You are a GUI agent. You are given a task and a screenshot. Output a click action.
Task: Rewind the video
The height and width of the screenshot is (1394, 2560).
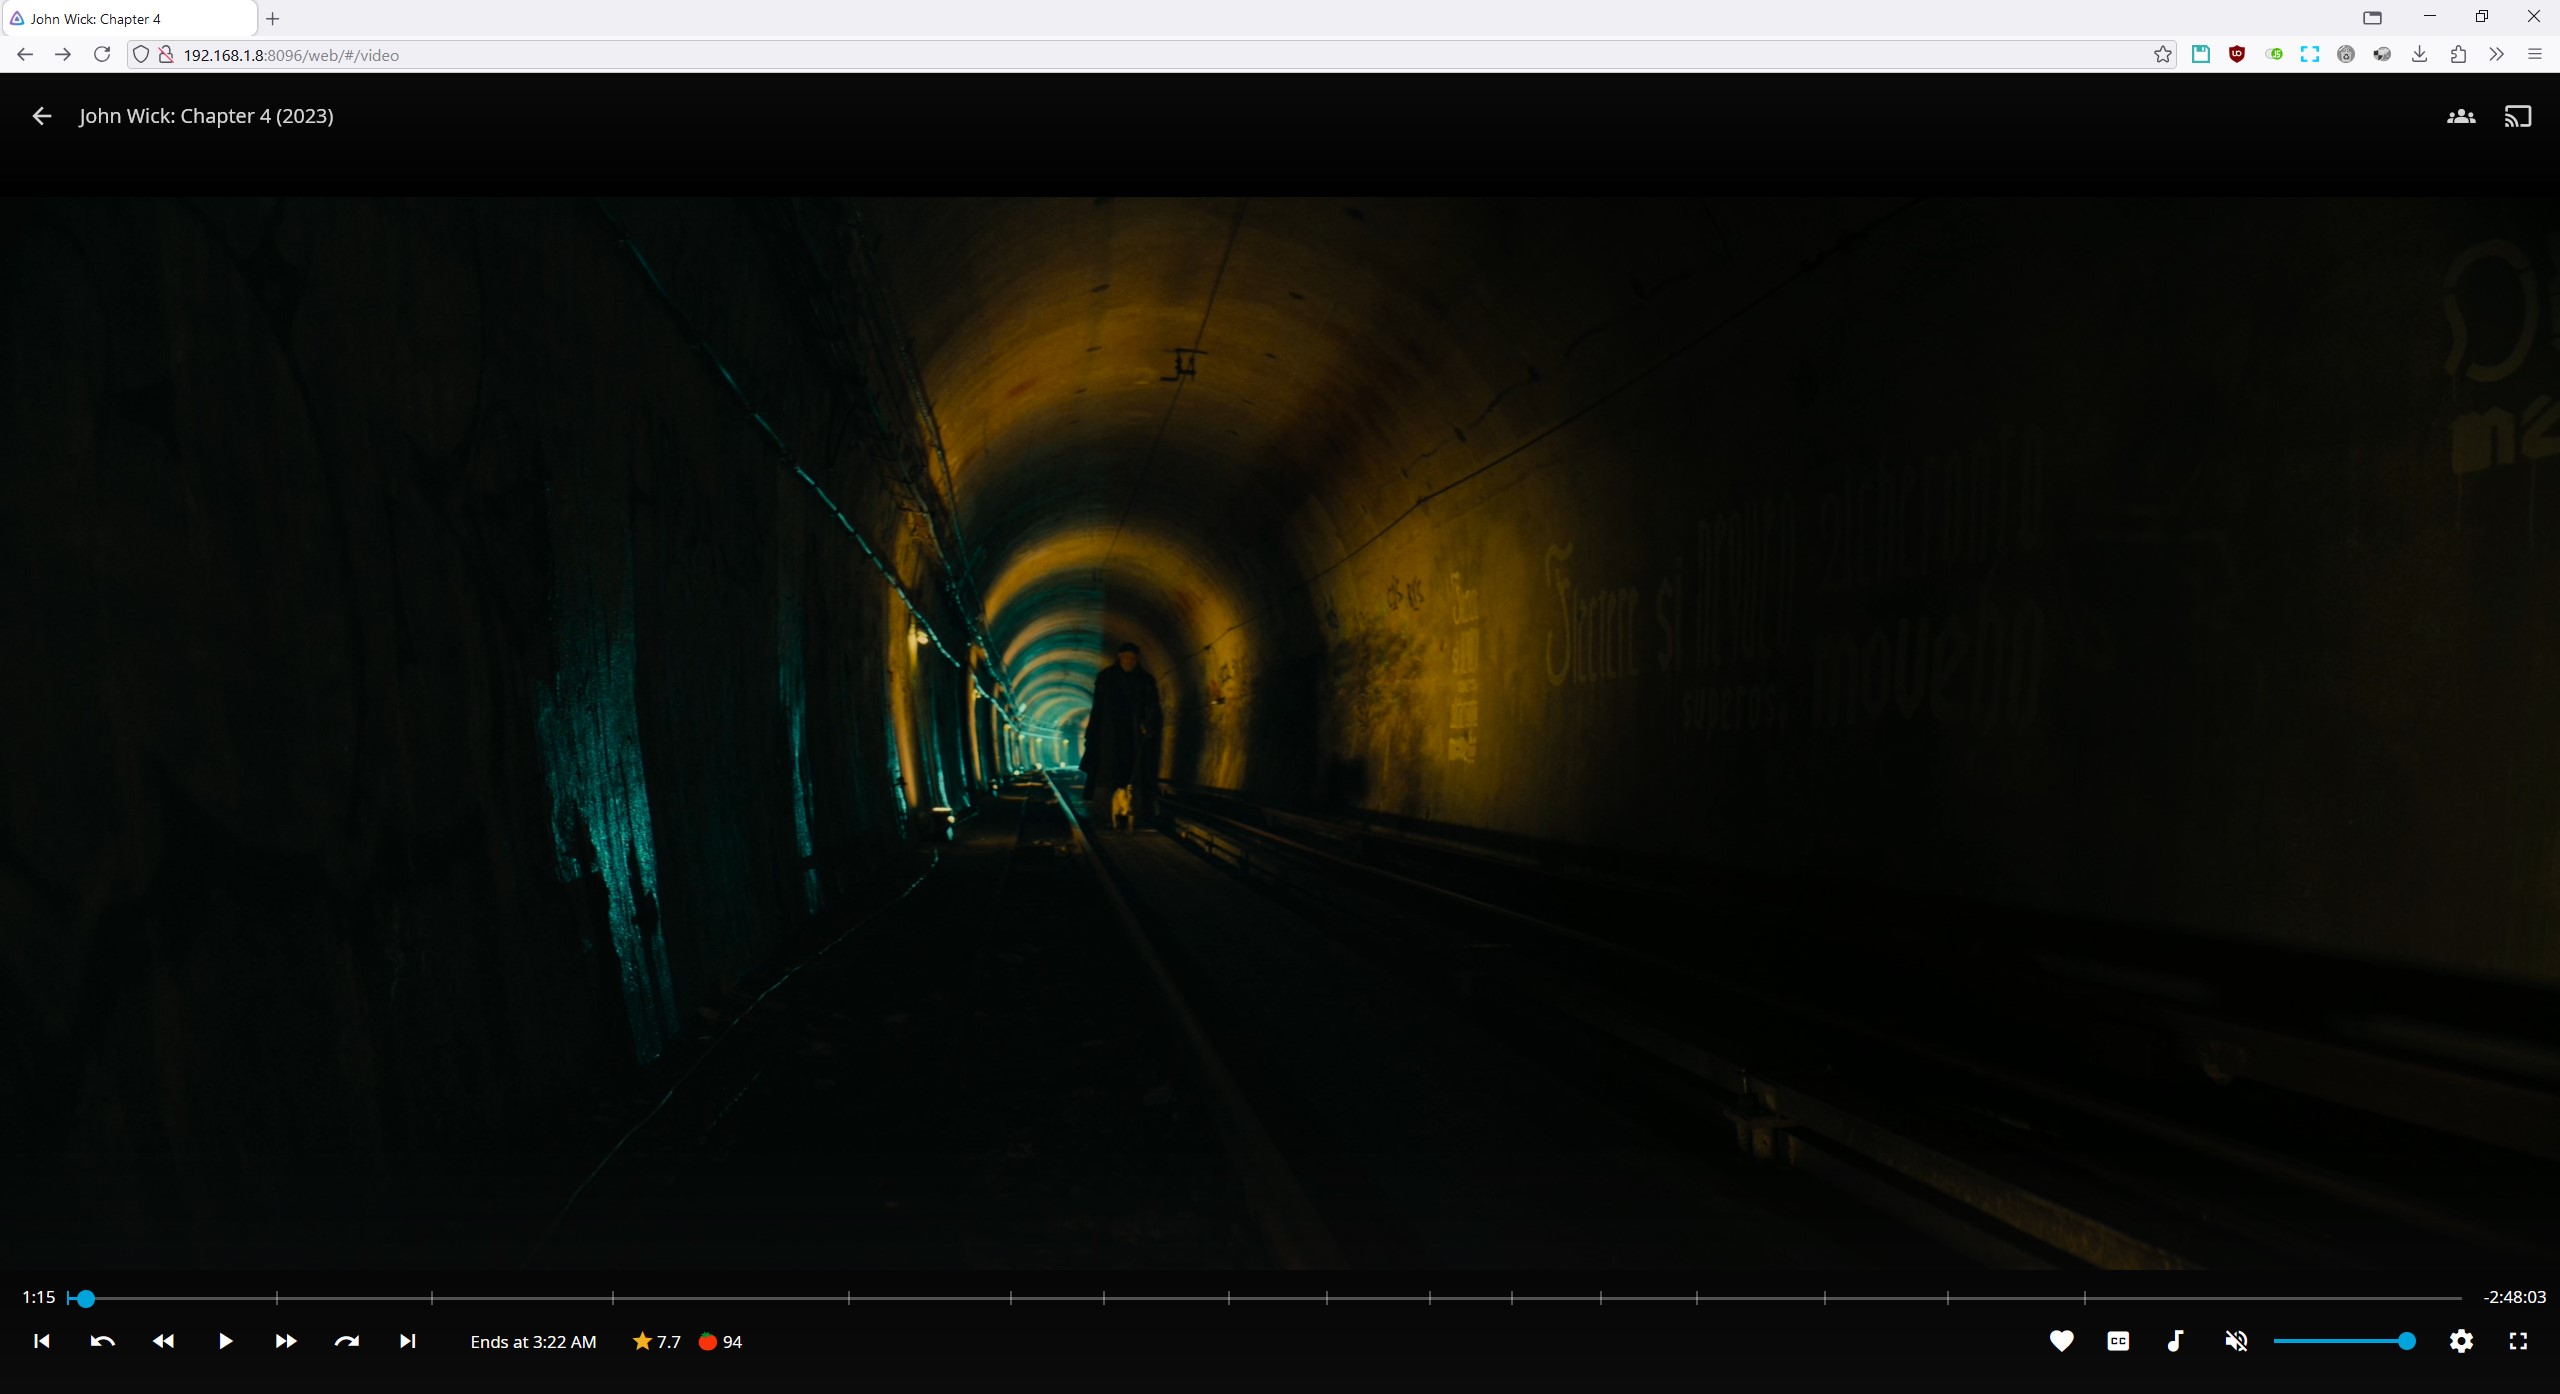(x=163, y=1341)
